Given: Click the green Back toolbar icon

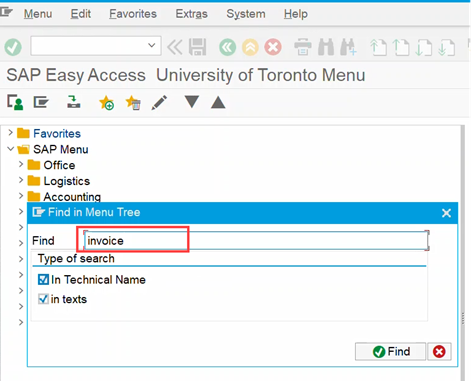Looking at the screenshot, I should tap(228, 47).
